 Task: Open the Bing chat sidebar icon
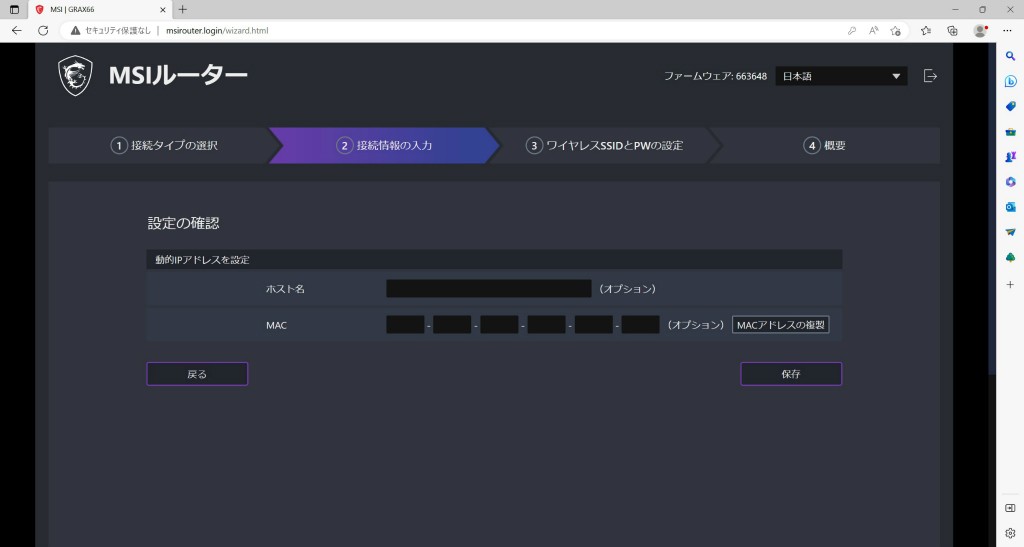[x=1010, y=81]
